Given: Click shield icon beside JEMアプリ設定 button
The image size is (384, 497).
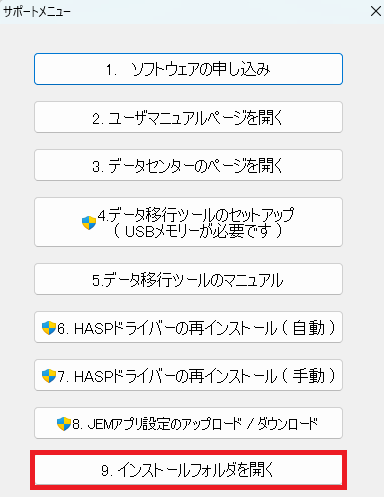Looking at the screenshot, I should point(64,424).
